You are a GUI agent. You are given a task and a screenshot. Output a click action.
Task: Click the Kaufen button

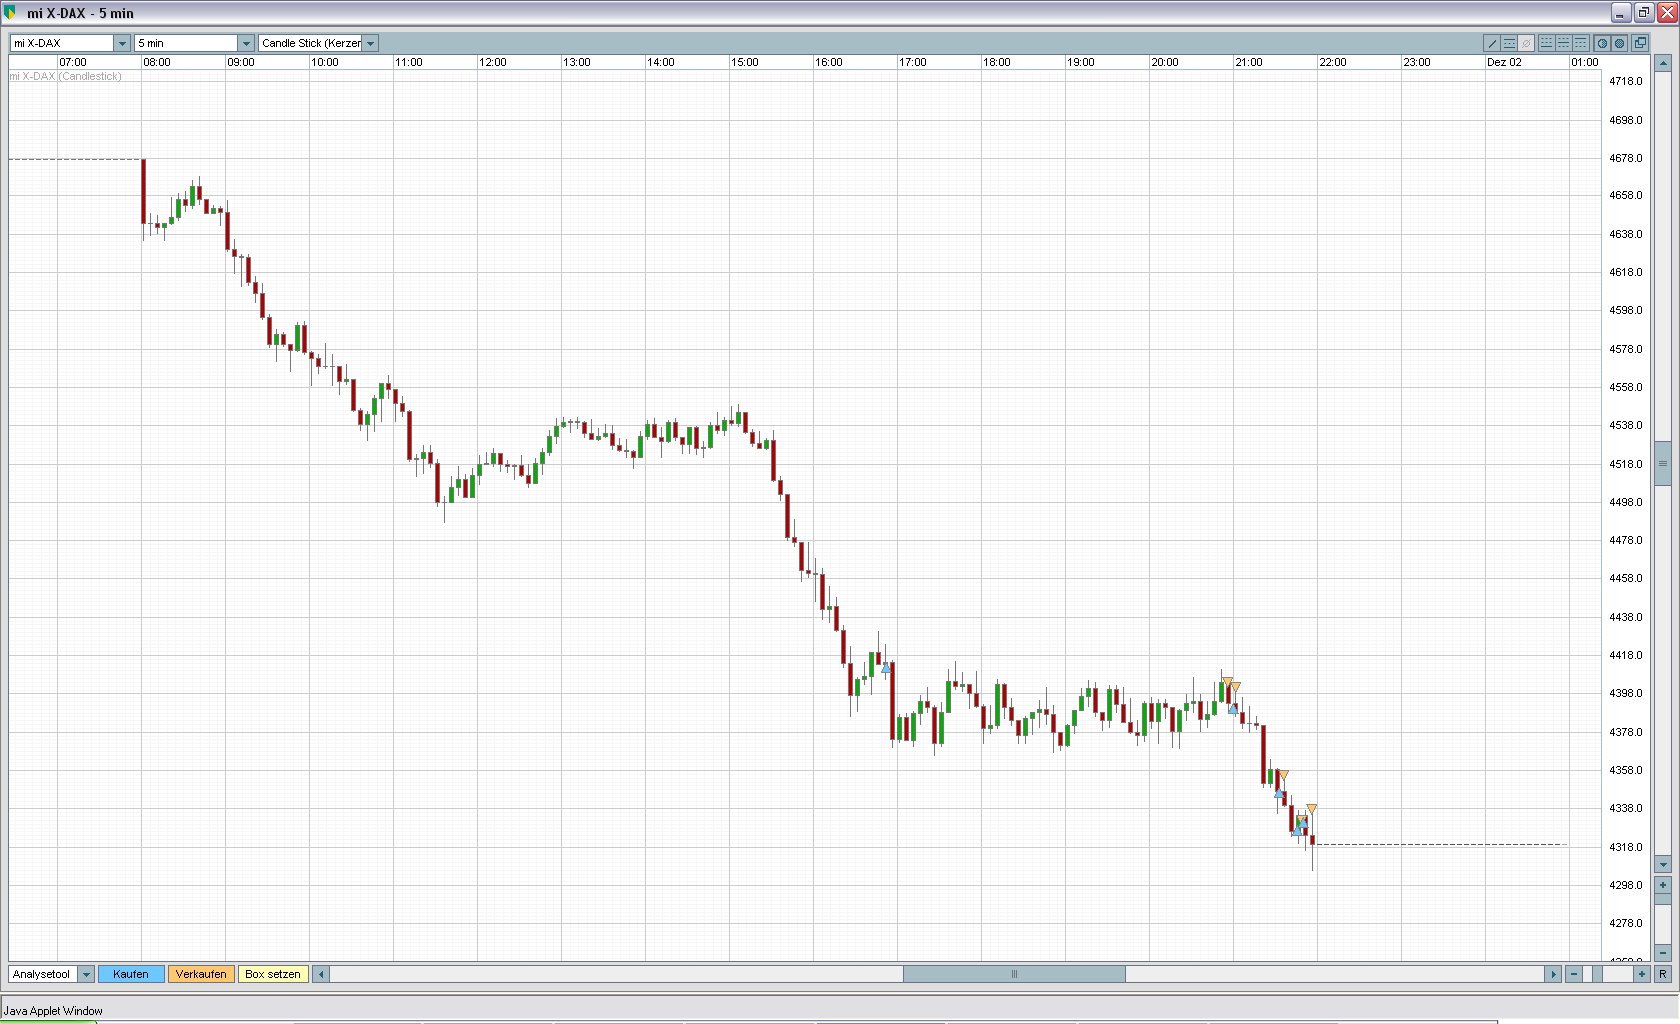click(x=131, y=974)
